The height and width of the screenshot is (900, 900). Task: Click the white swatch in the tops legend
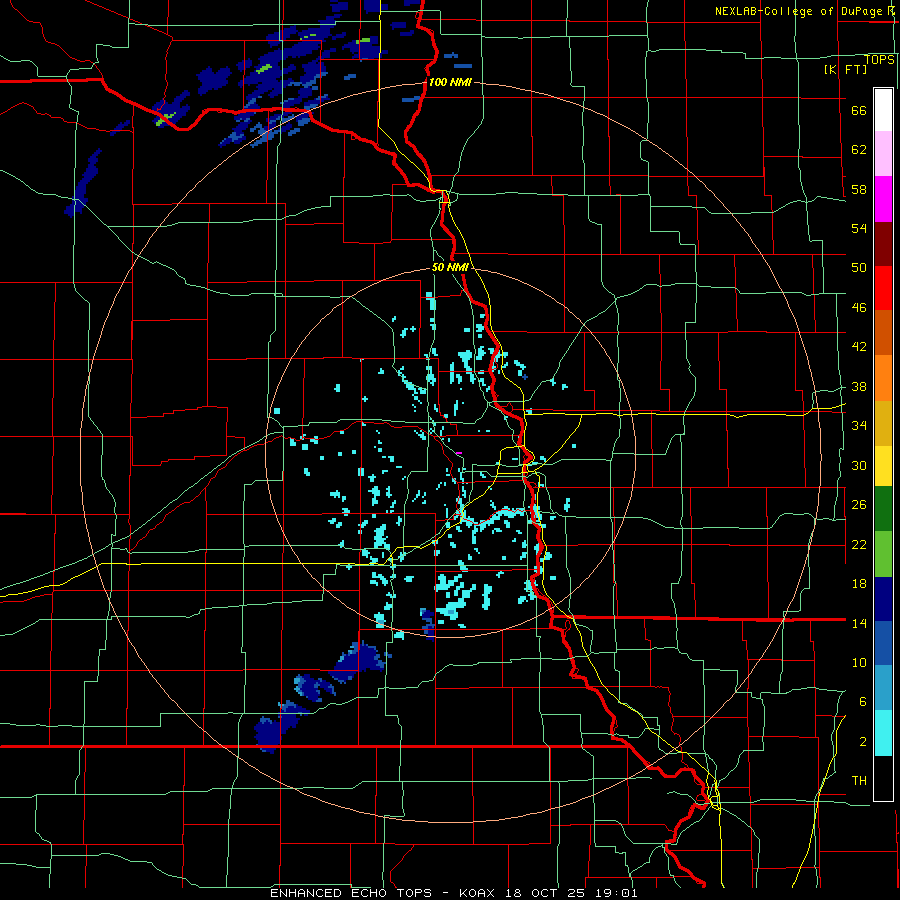883,110
